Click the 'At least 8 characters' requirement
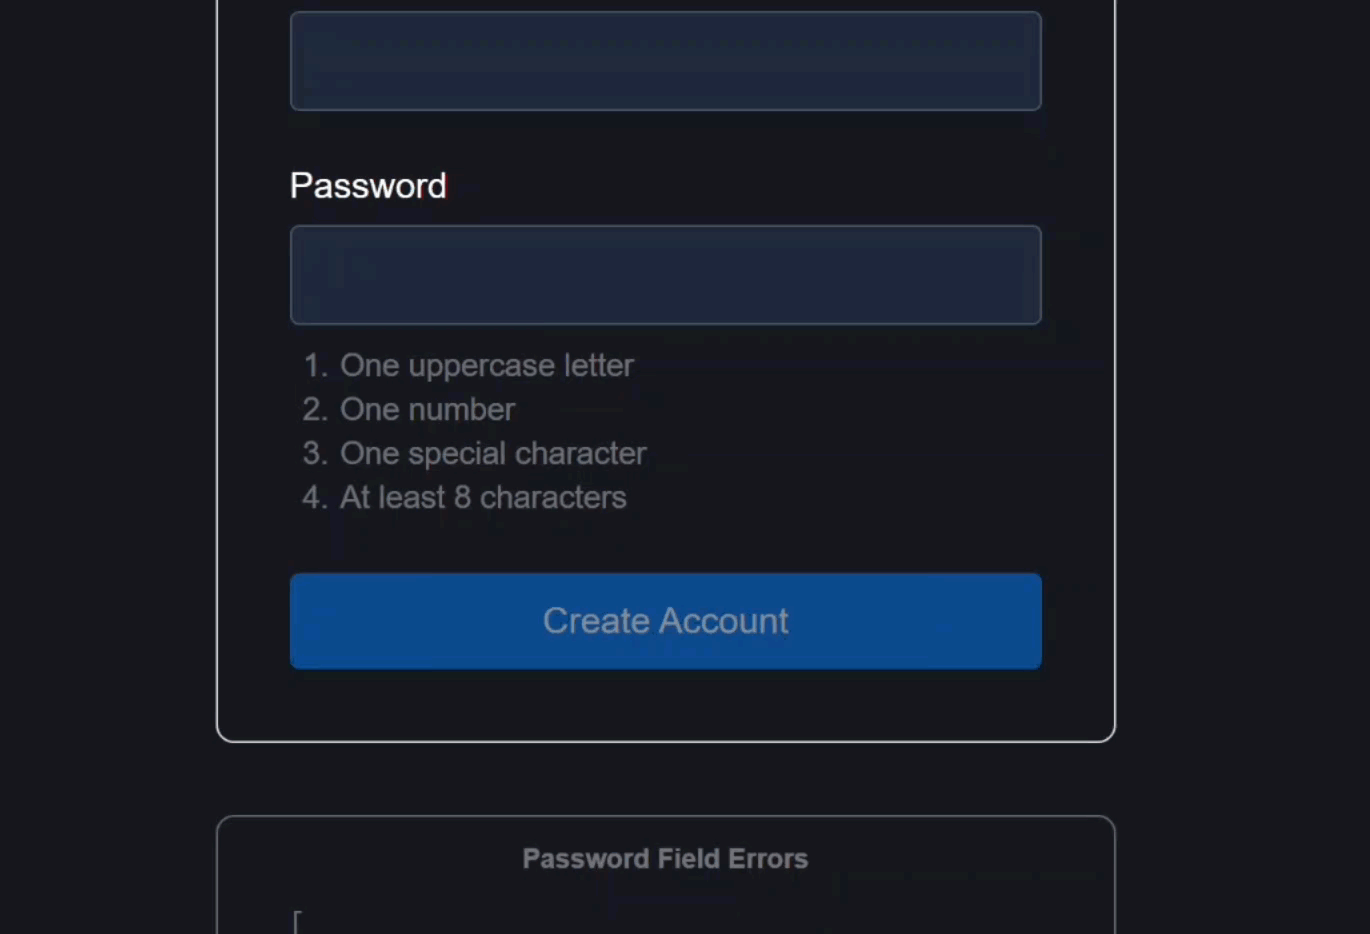Image resolution: width=1370 pixels, height=934 pixels. click(483, 497)
